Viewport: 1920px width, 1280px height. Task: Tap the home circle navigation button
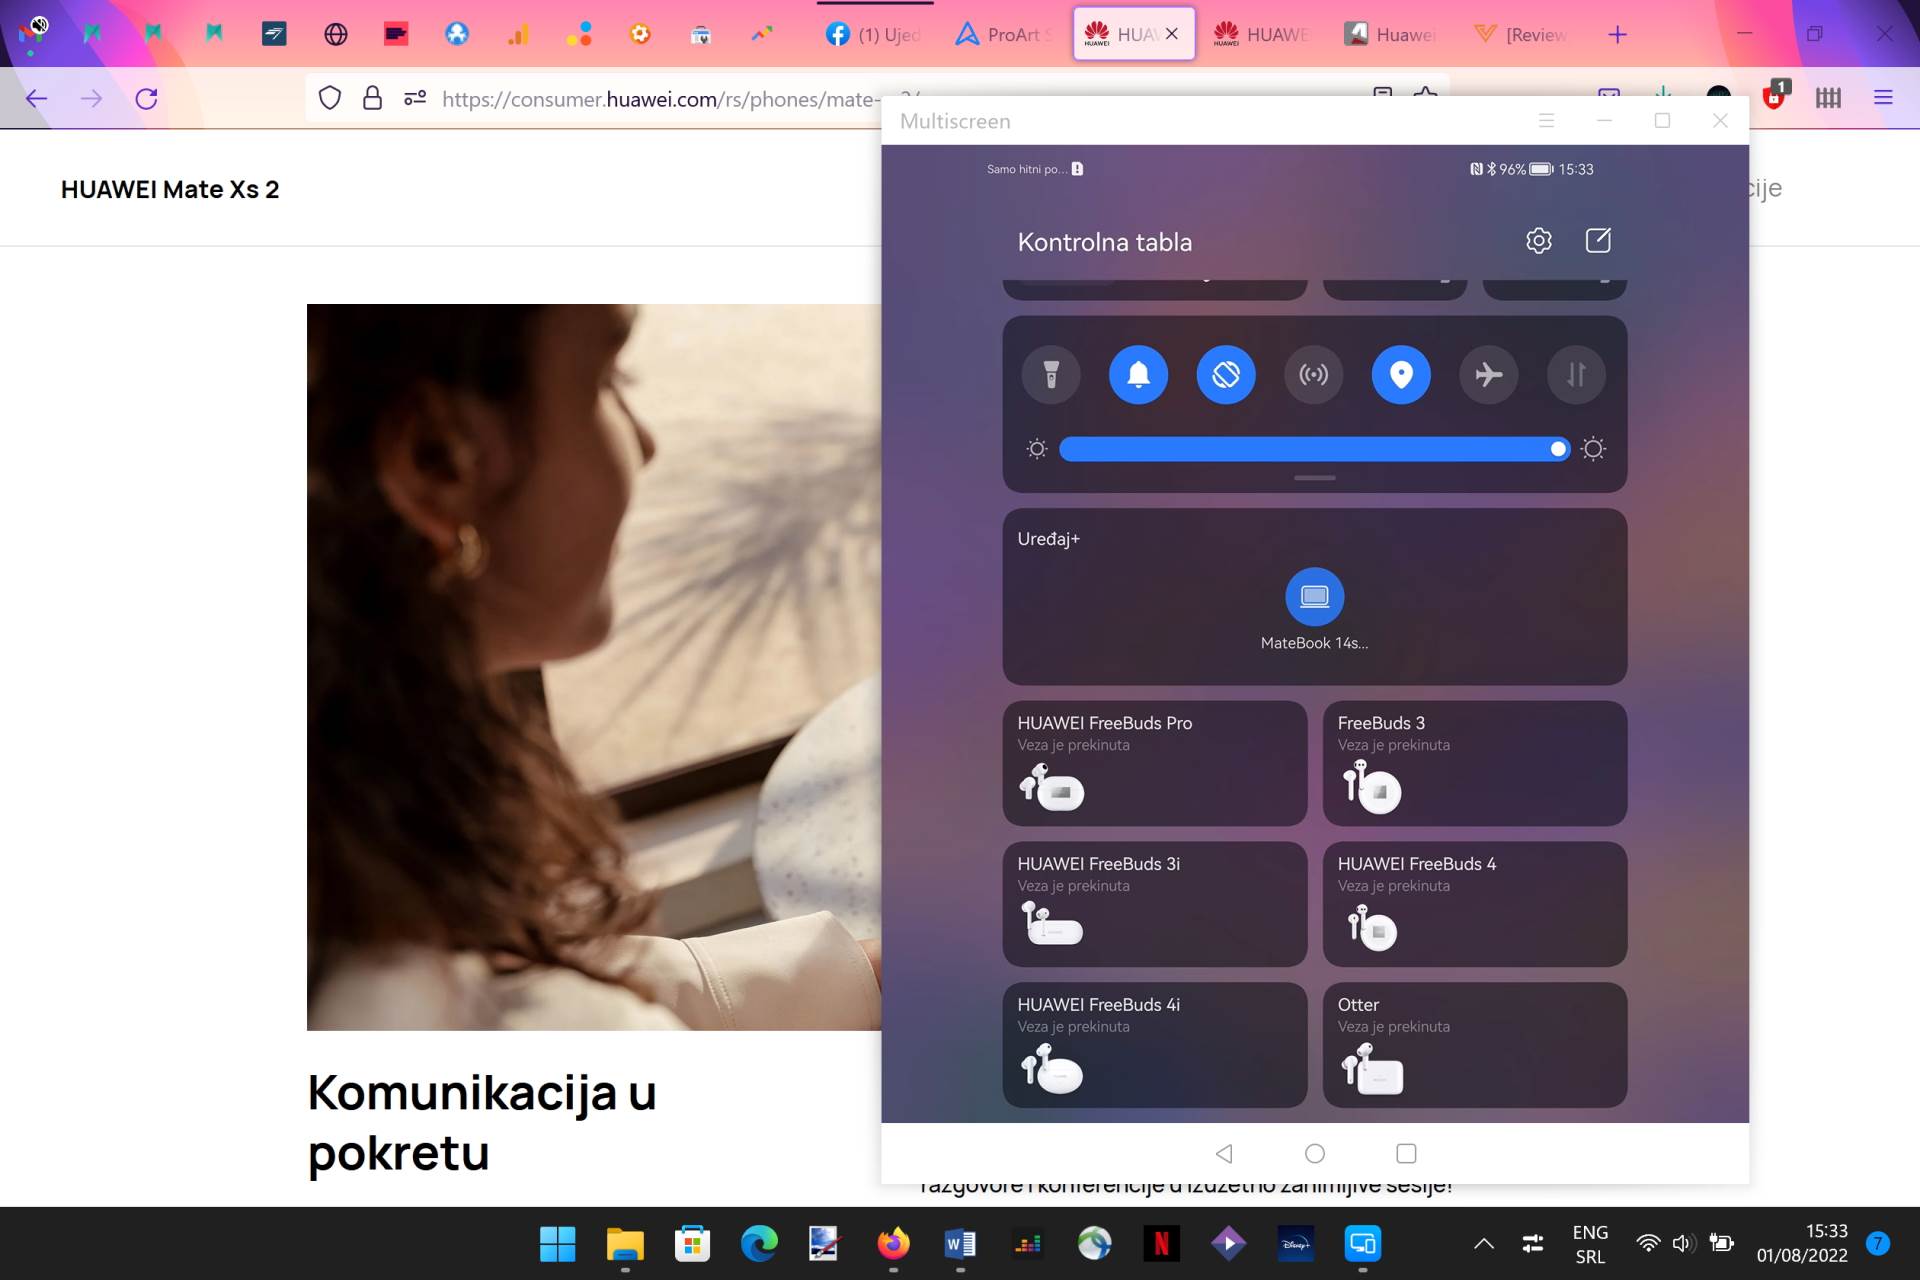(1314, 1153)
